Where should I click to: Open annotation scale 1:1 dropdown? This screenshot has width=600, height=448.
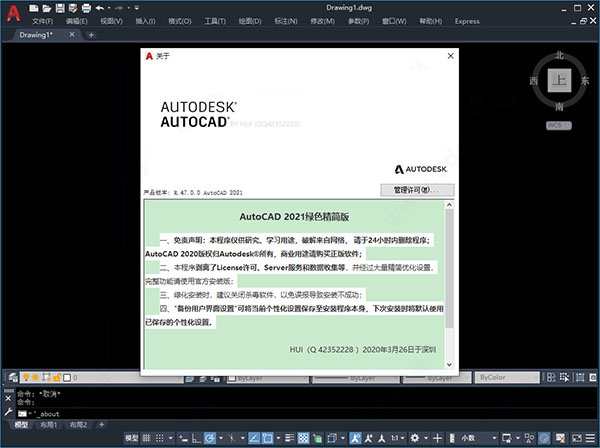pyautogui.click(x=398, y=438)
